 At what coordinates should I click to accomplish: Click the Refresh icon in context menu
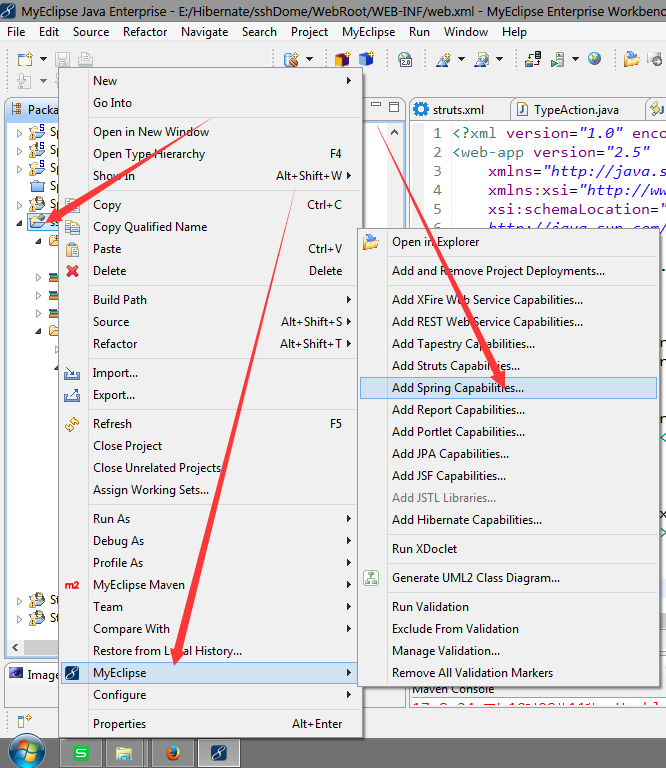point(72,424)
